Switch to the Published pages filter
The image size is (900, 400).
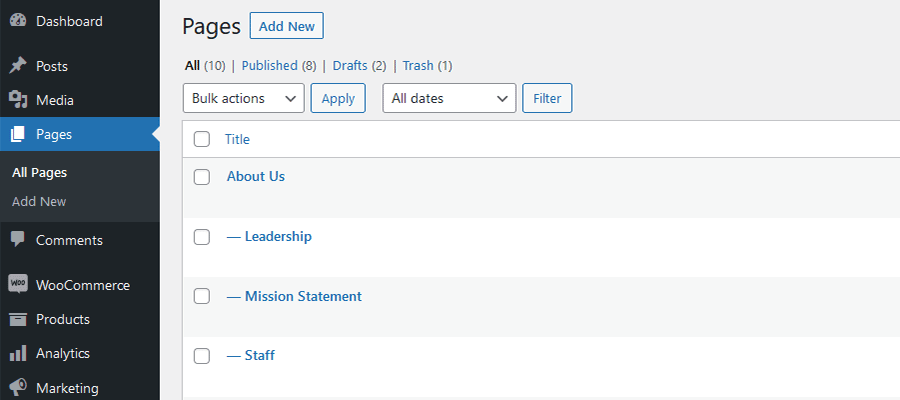[x=270, y=66]
